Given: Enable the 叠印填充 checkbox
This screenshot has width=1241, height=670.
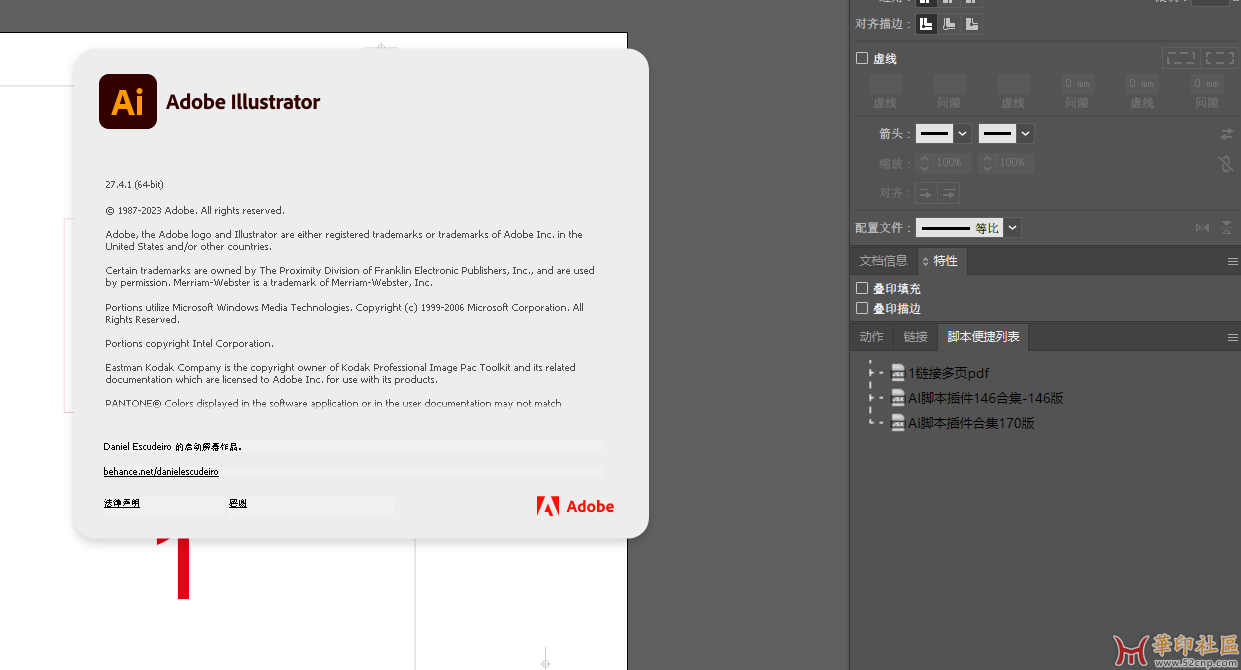Looking at the screenshot, I should click(862, 288).
